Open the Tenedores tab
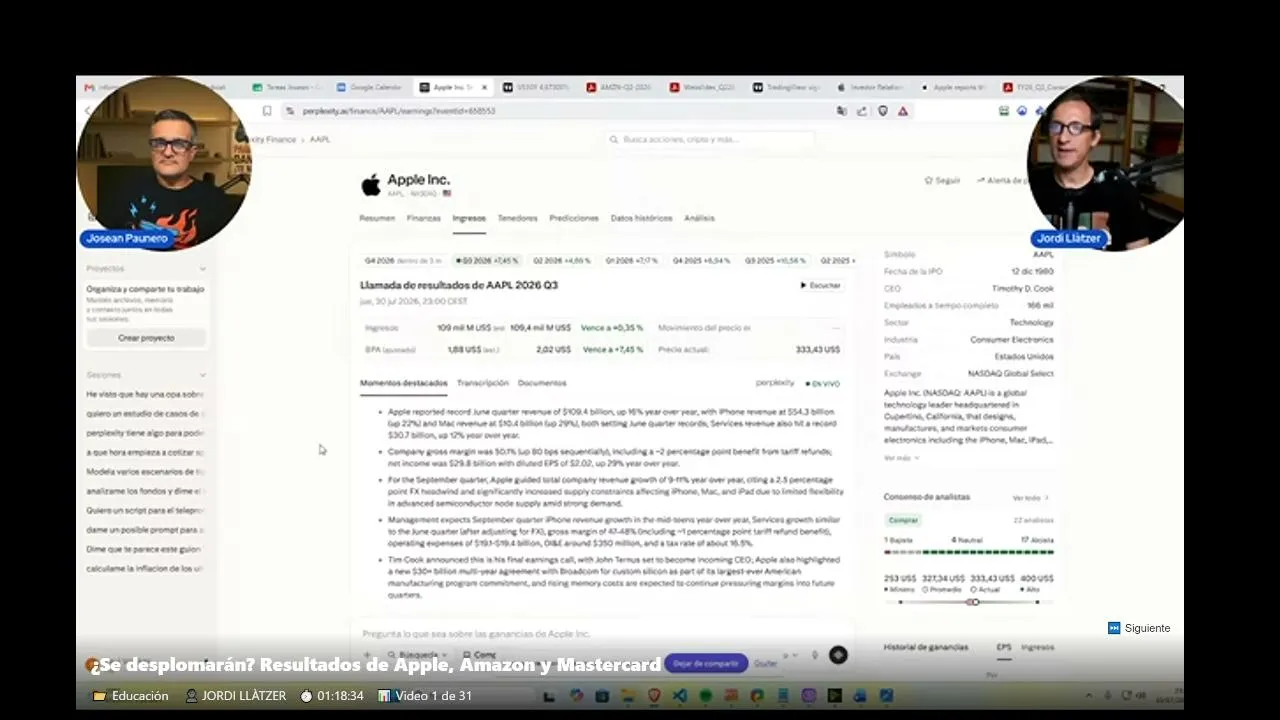This screenshot has height=720, width=1280. pyautogui.click(x=517, y=218)
